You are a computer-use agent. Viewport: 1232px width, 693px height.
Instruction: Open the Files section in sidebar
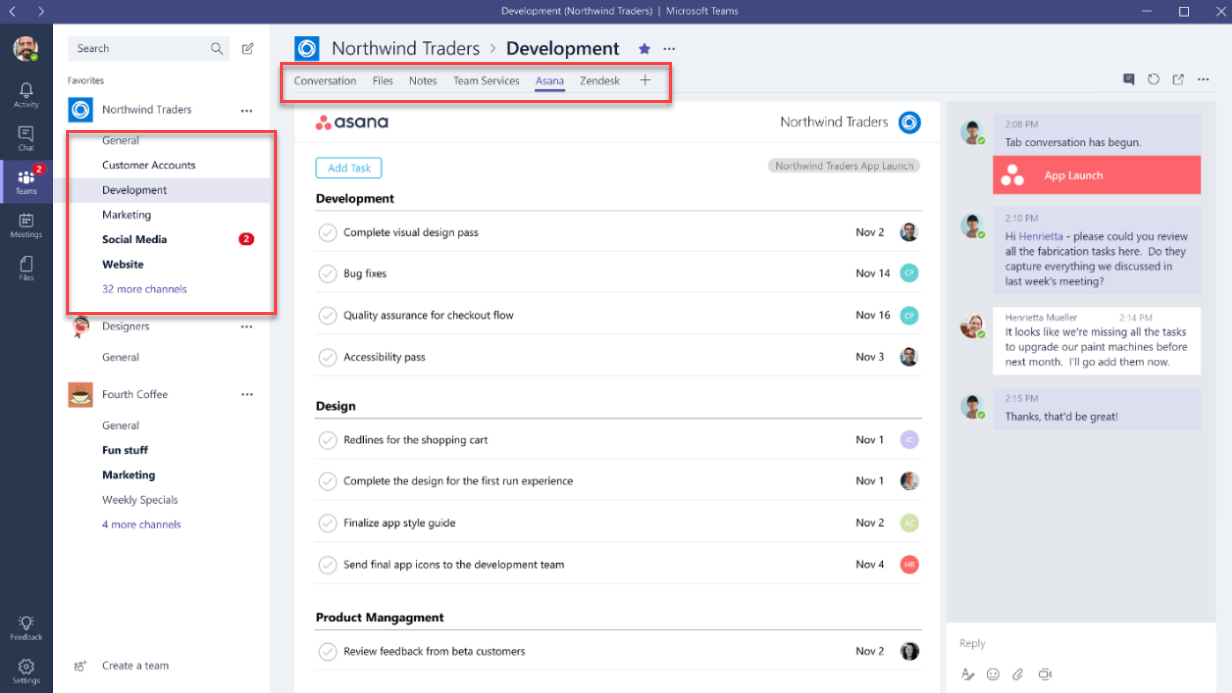[x=26, y=268]
